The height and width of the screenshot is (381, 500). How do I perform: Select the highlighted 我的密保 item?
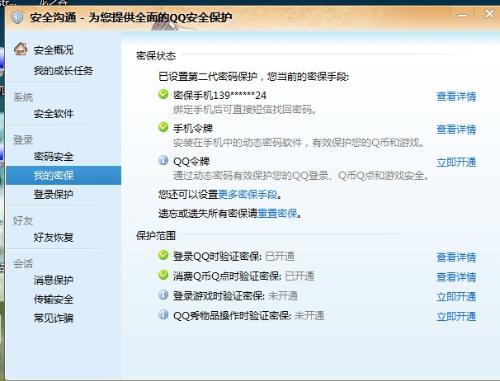click(63, 175)
